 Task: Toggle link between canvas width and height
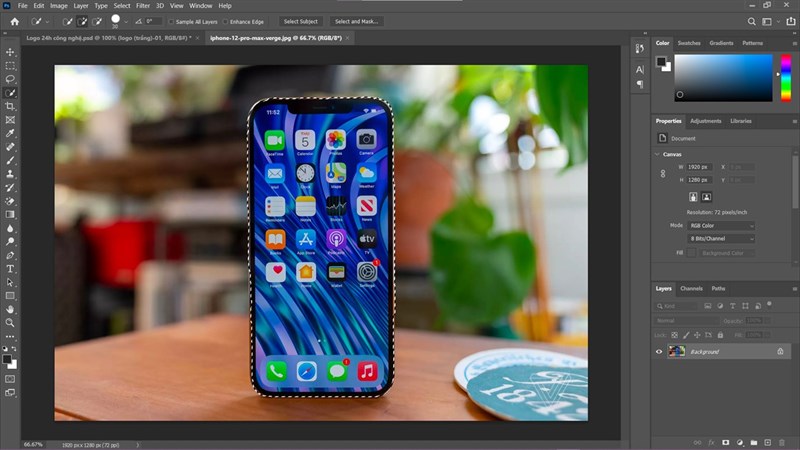[663, 173]
